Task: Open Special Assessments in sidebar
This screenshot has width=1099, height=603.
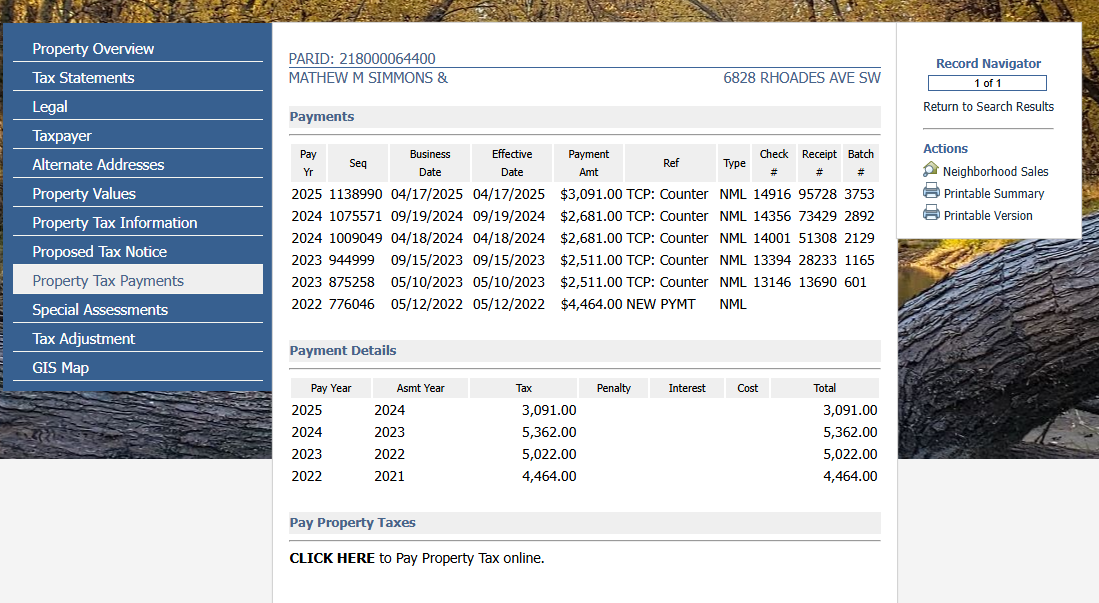Action: 100,310
